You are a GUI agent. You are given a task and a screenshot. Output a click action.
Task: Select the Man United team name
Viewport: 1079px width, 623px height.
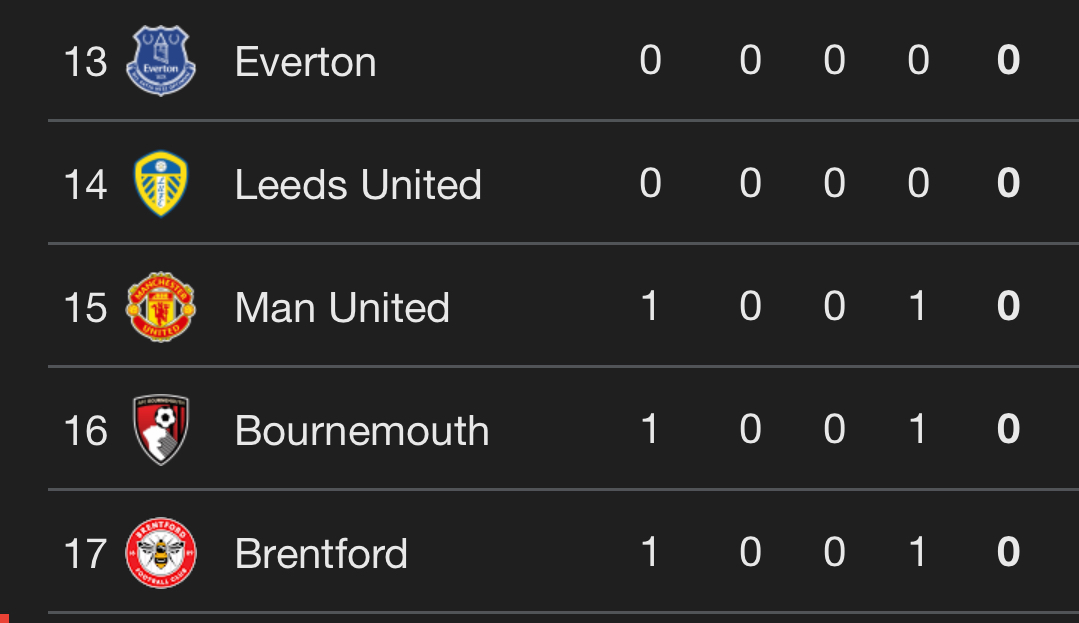click(342, 308)
